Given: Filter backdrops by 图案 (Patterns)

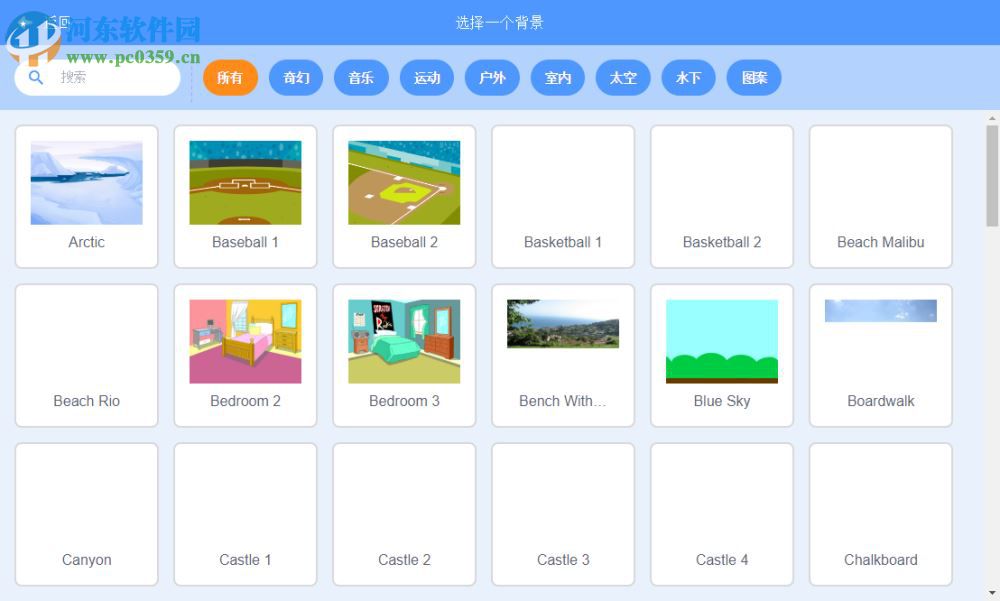Looking at the screenshot, I should coord(753,77).
